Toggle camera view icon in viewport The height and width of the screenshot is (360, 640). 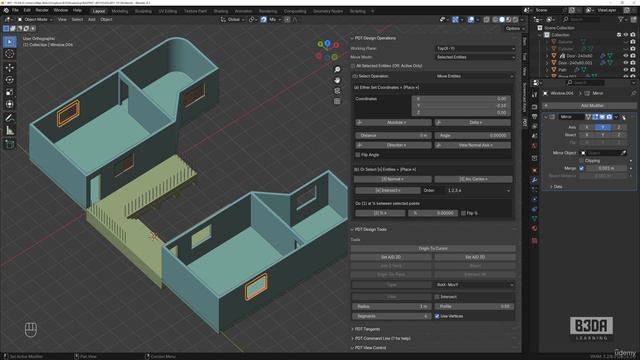click(x=337, y=91)
